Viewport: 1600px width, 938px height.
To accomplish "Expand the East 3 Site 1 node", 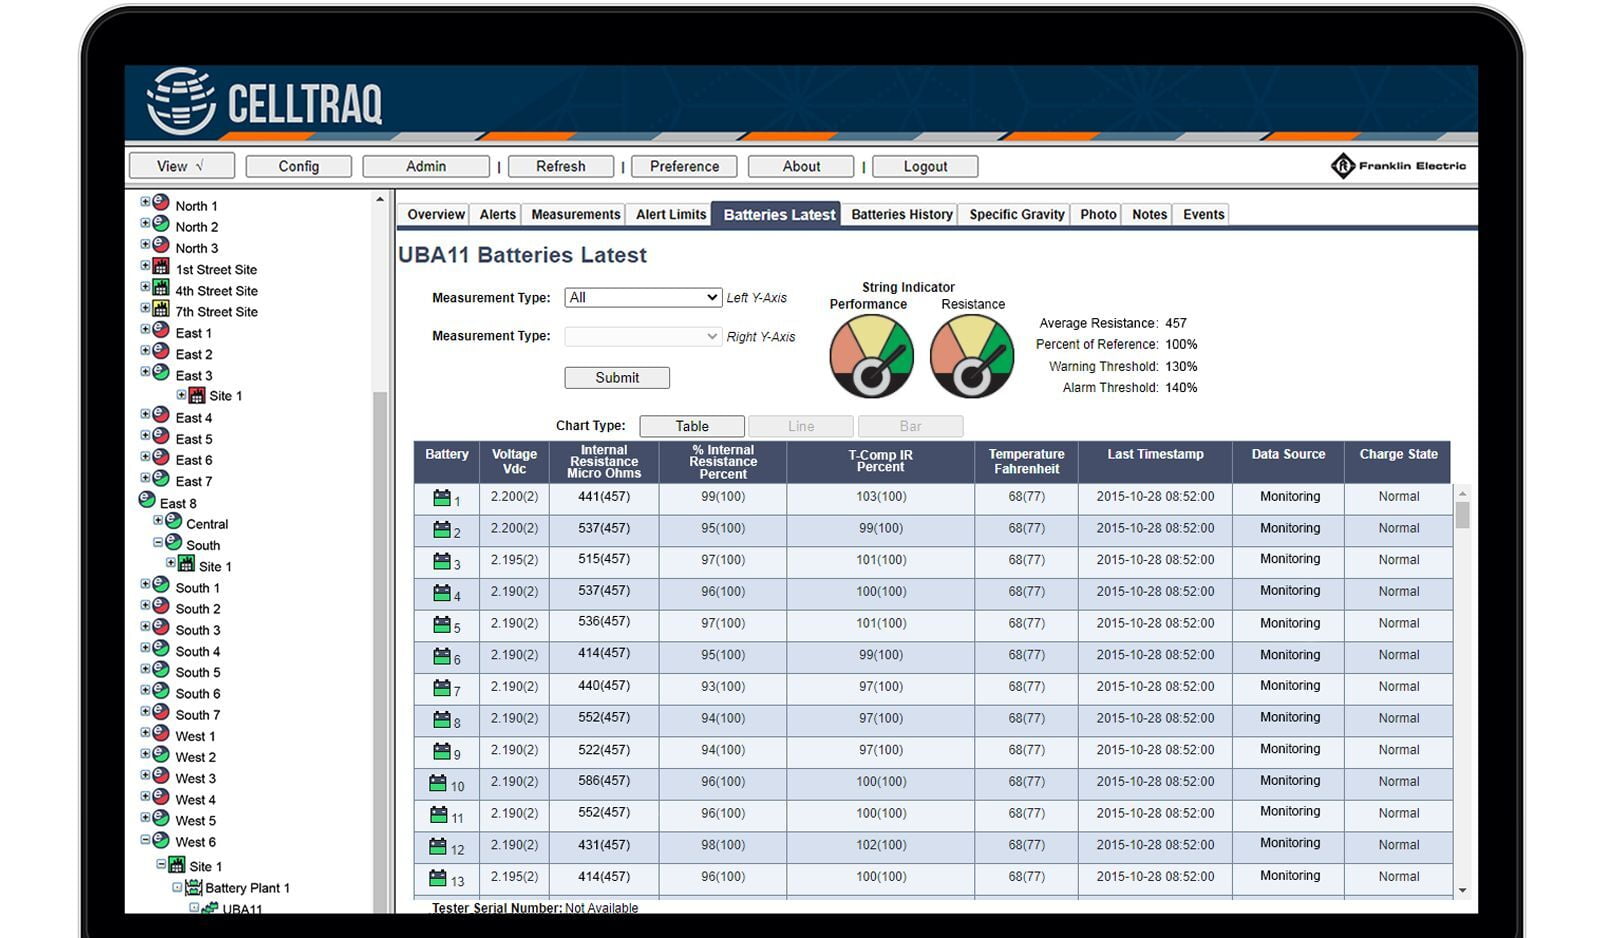I will point(181,395).
